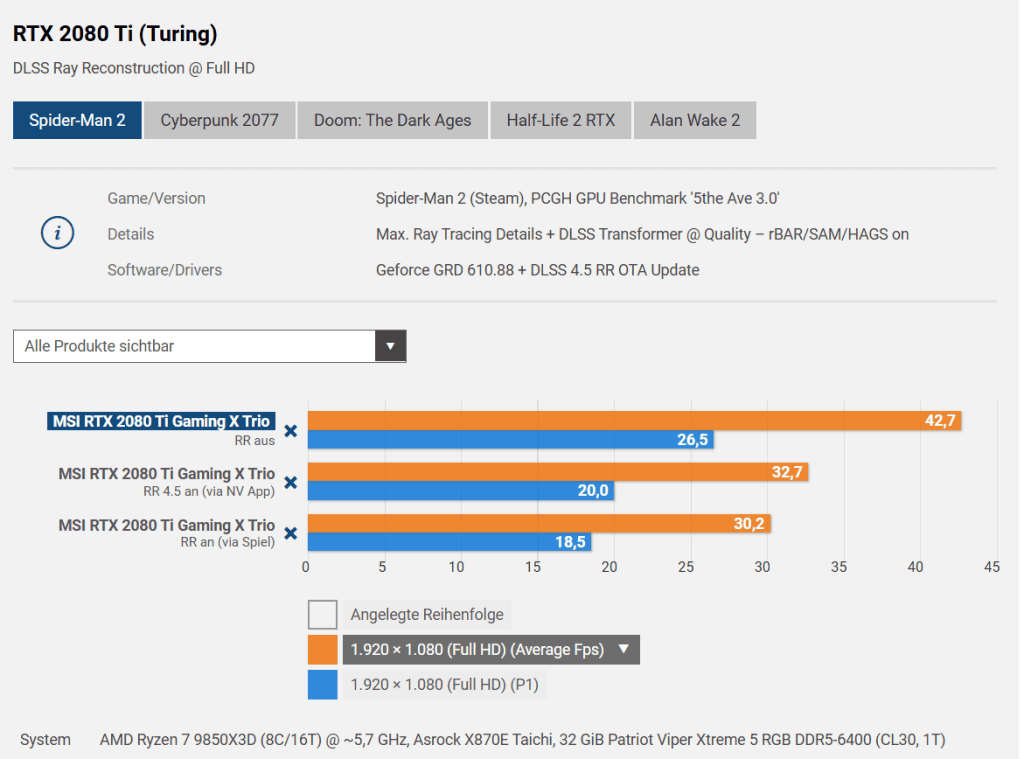Click the blue 26,5 P1 bar
Viewport: 1024px width, 759px height.
click(511, 440)
